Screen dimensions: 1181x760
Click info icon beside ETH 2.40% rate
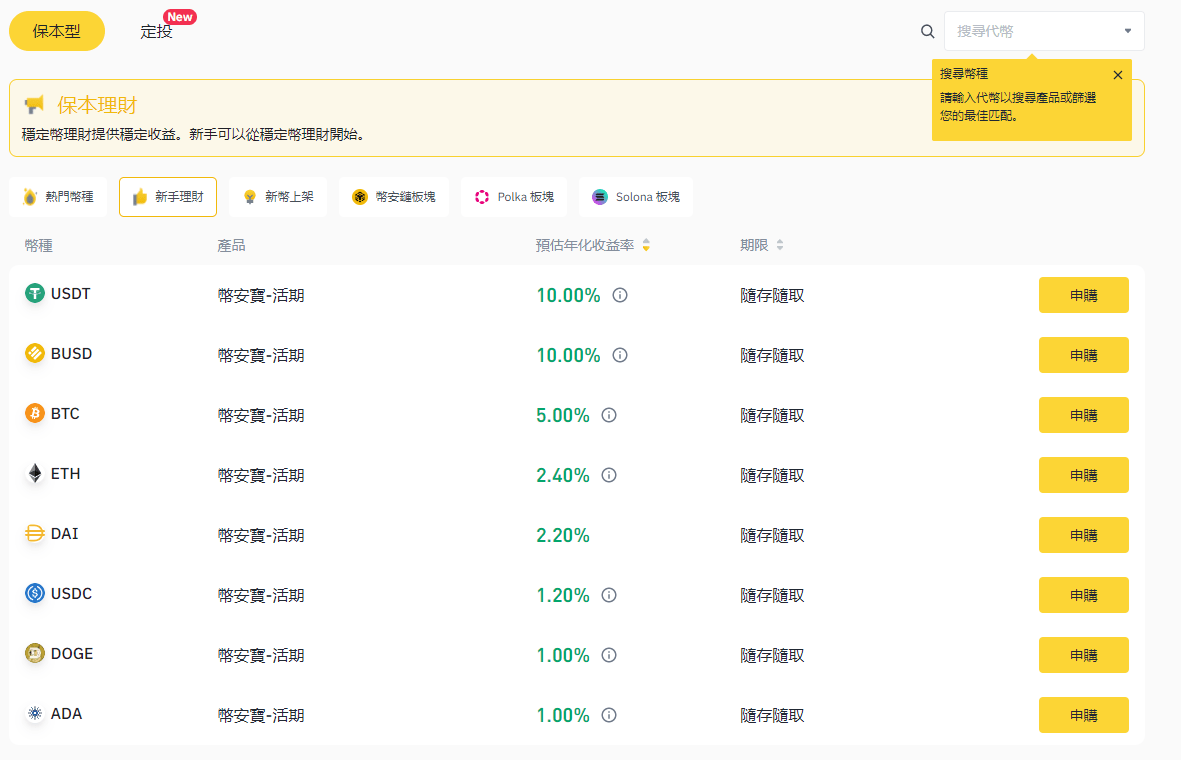[x=609, y=475]
